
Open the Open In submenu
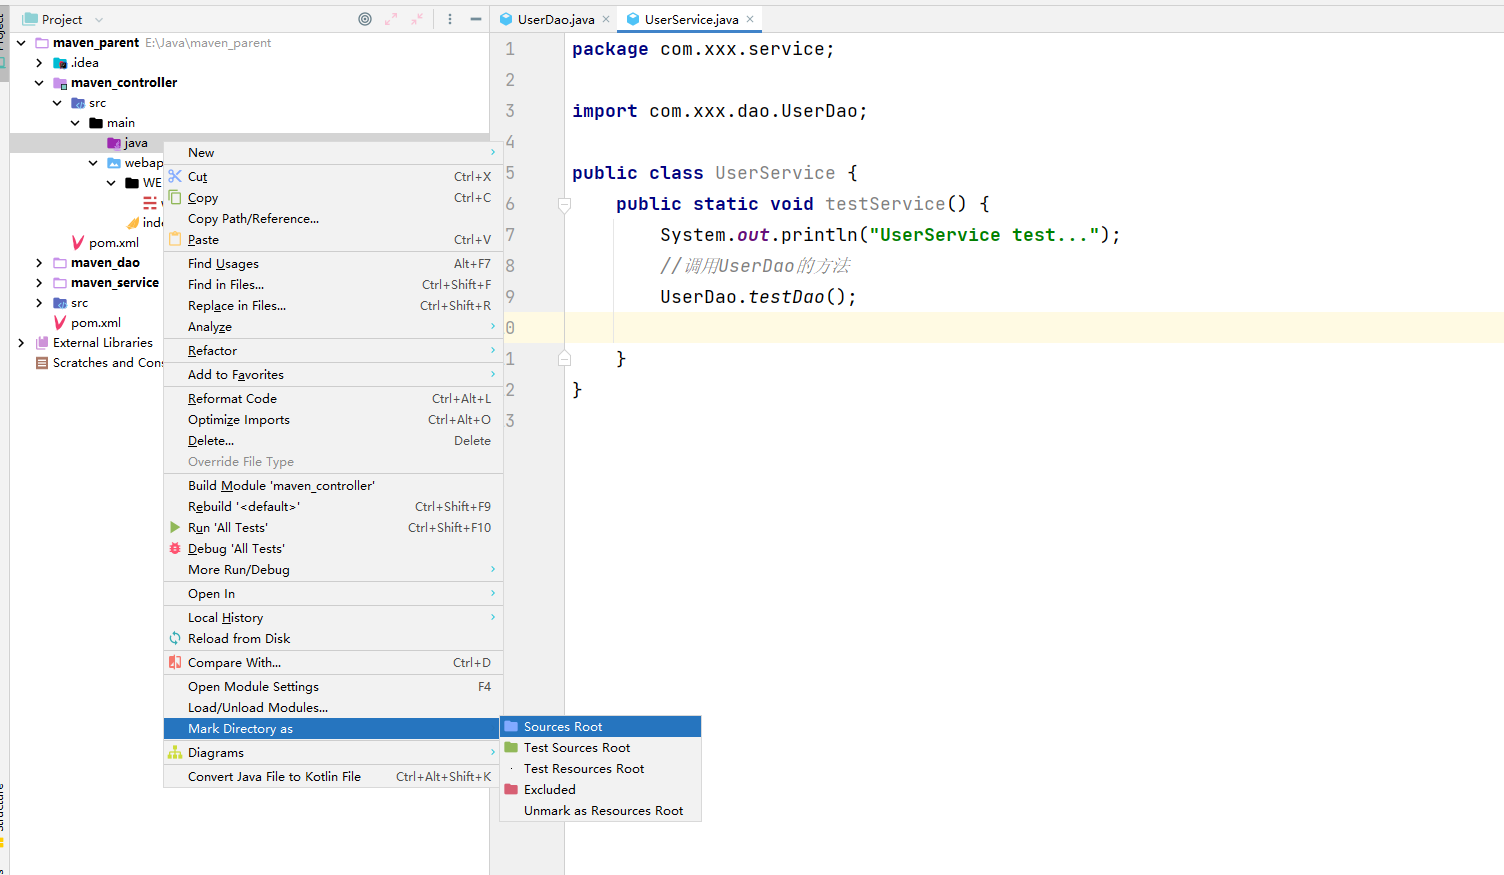(333, 594)
